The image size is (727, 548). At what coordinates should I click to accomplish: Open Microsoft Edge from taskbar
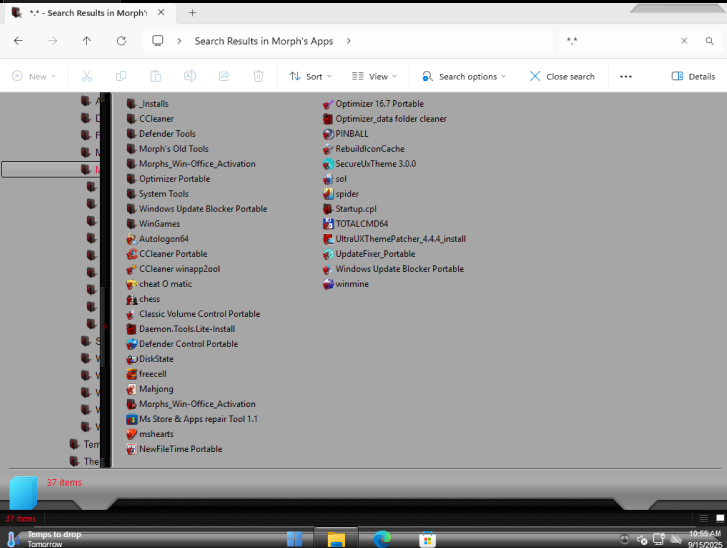pyautogui.click(x=382, y=539)
